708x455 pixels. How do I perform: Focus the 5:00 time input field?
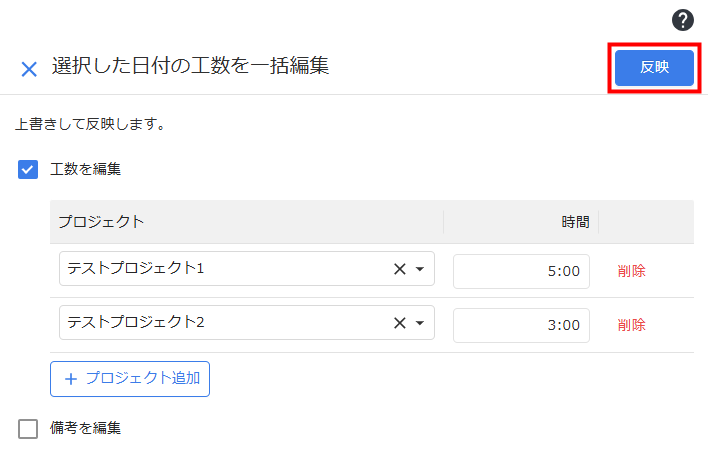click(x=521, y=271)
